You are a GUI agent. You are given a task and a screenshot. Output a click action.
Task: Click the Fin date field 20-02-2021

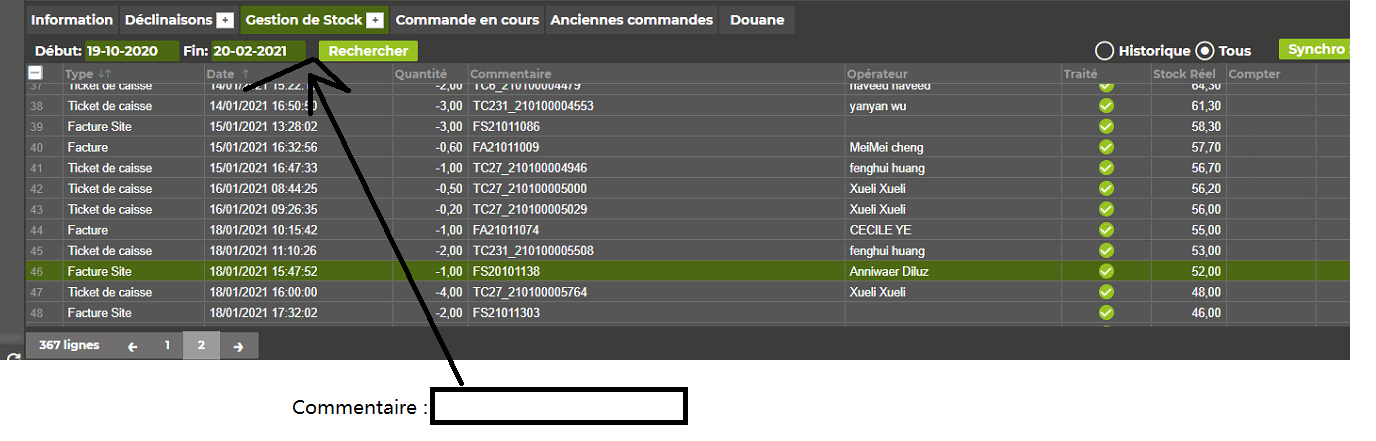coord(257,51)
